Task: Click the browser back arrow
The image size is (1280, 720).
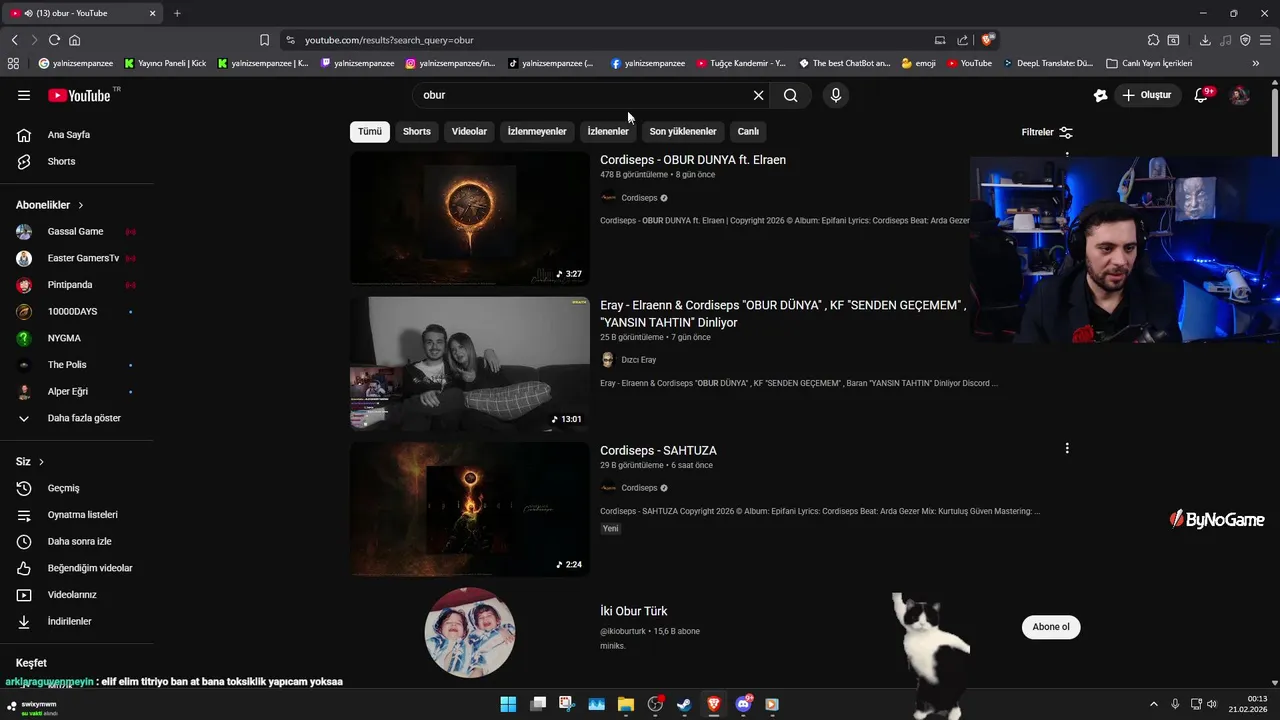Action: (14, 40)
